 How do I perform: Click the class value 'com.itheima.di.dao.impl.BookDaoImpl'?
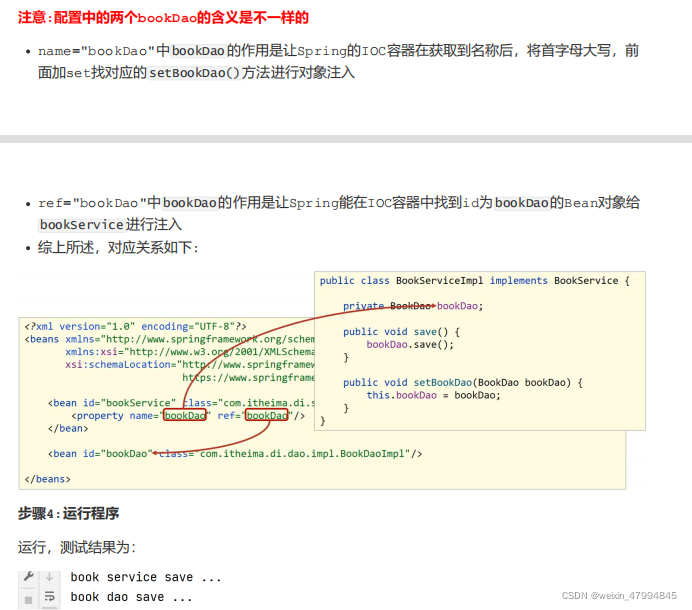tap(302, 454)
